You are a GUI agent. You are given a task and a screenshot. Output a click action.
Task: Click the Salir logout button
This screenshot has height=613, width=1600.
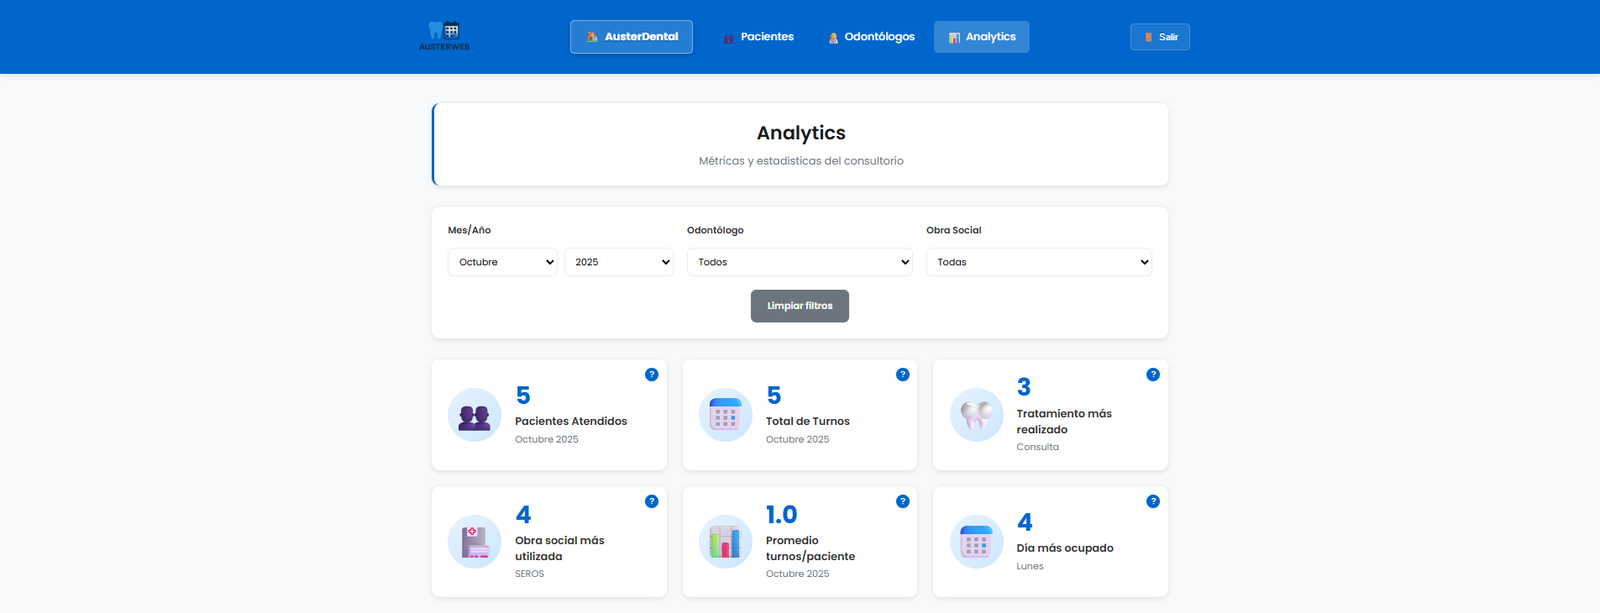click(1160, 37)
